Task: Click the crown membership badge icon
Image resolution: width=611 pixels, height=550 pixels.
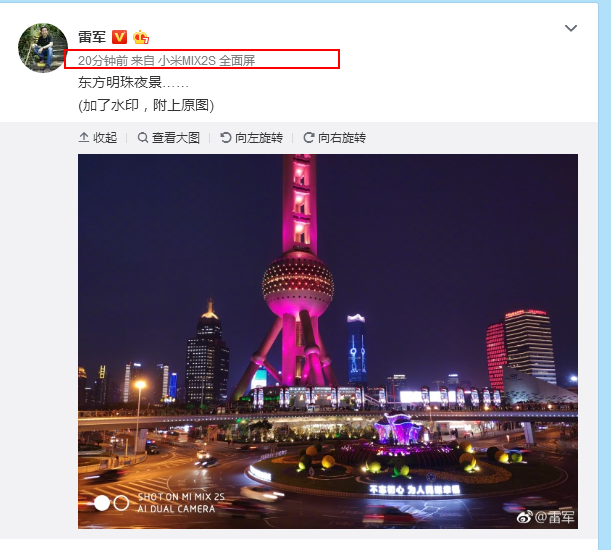Action: pos(141,37)
